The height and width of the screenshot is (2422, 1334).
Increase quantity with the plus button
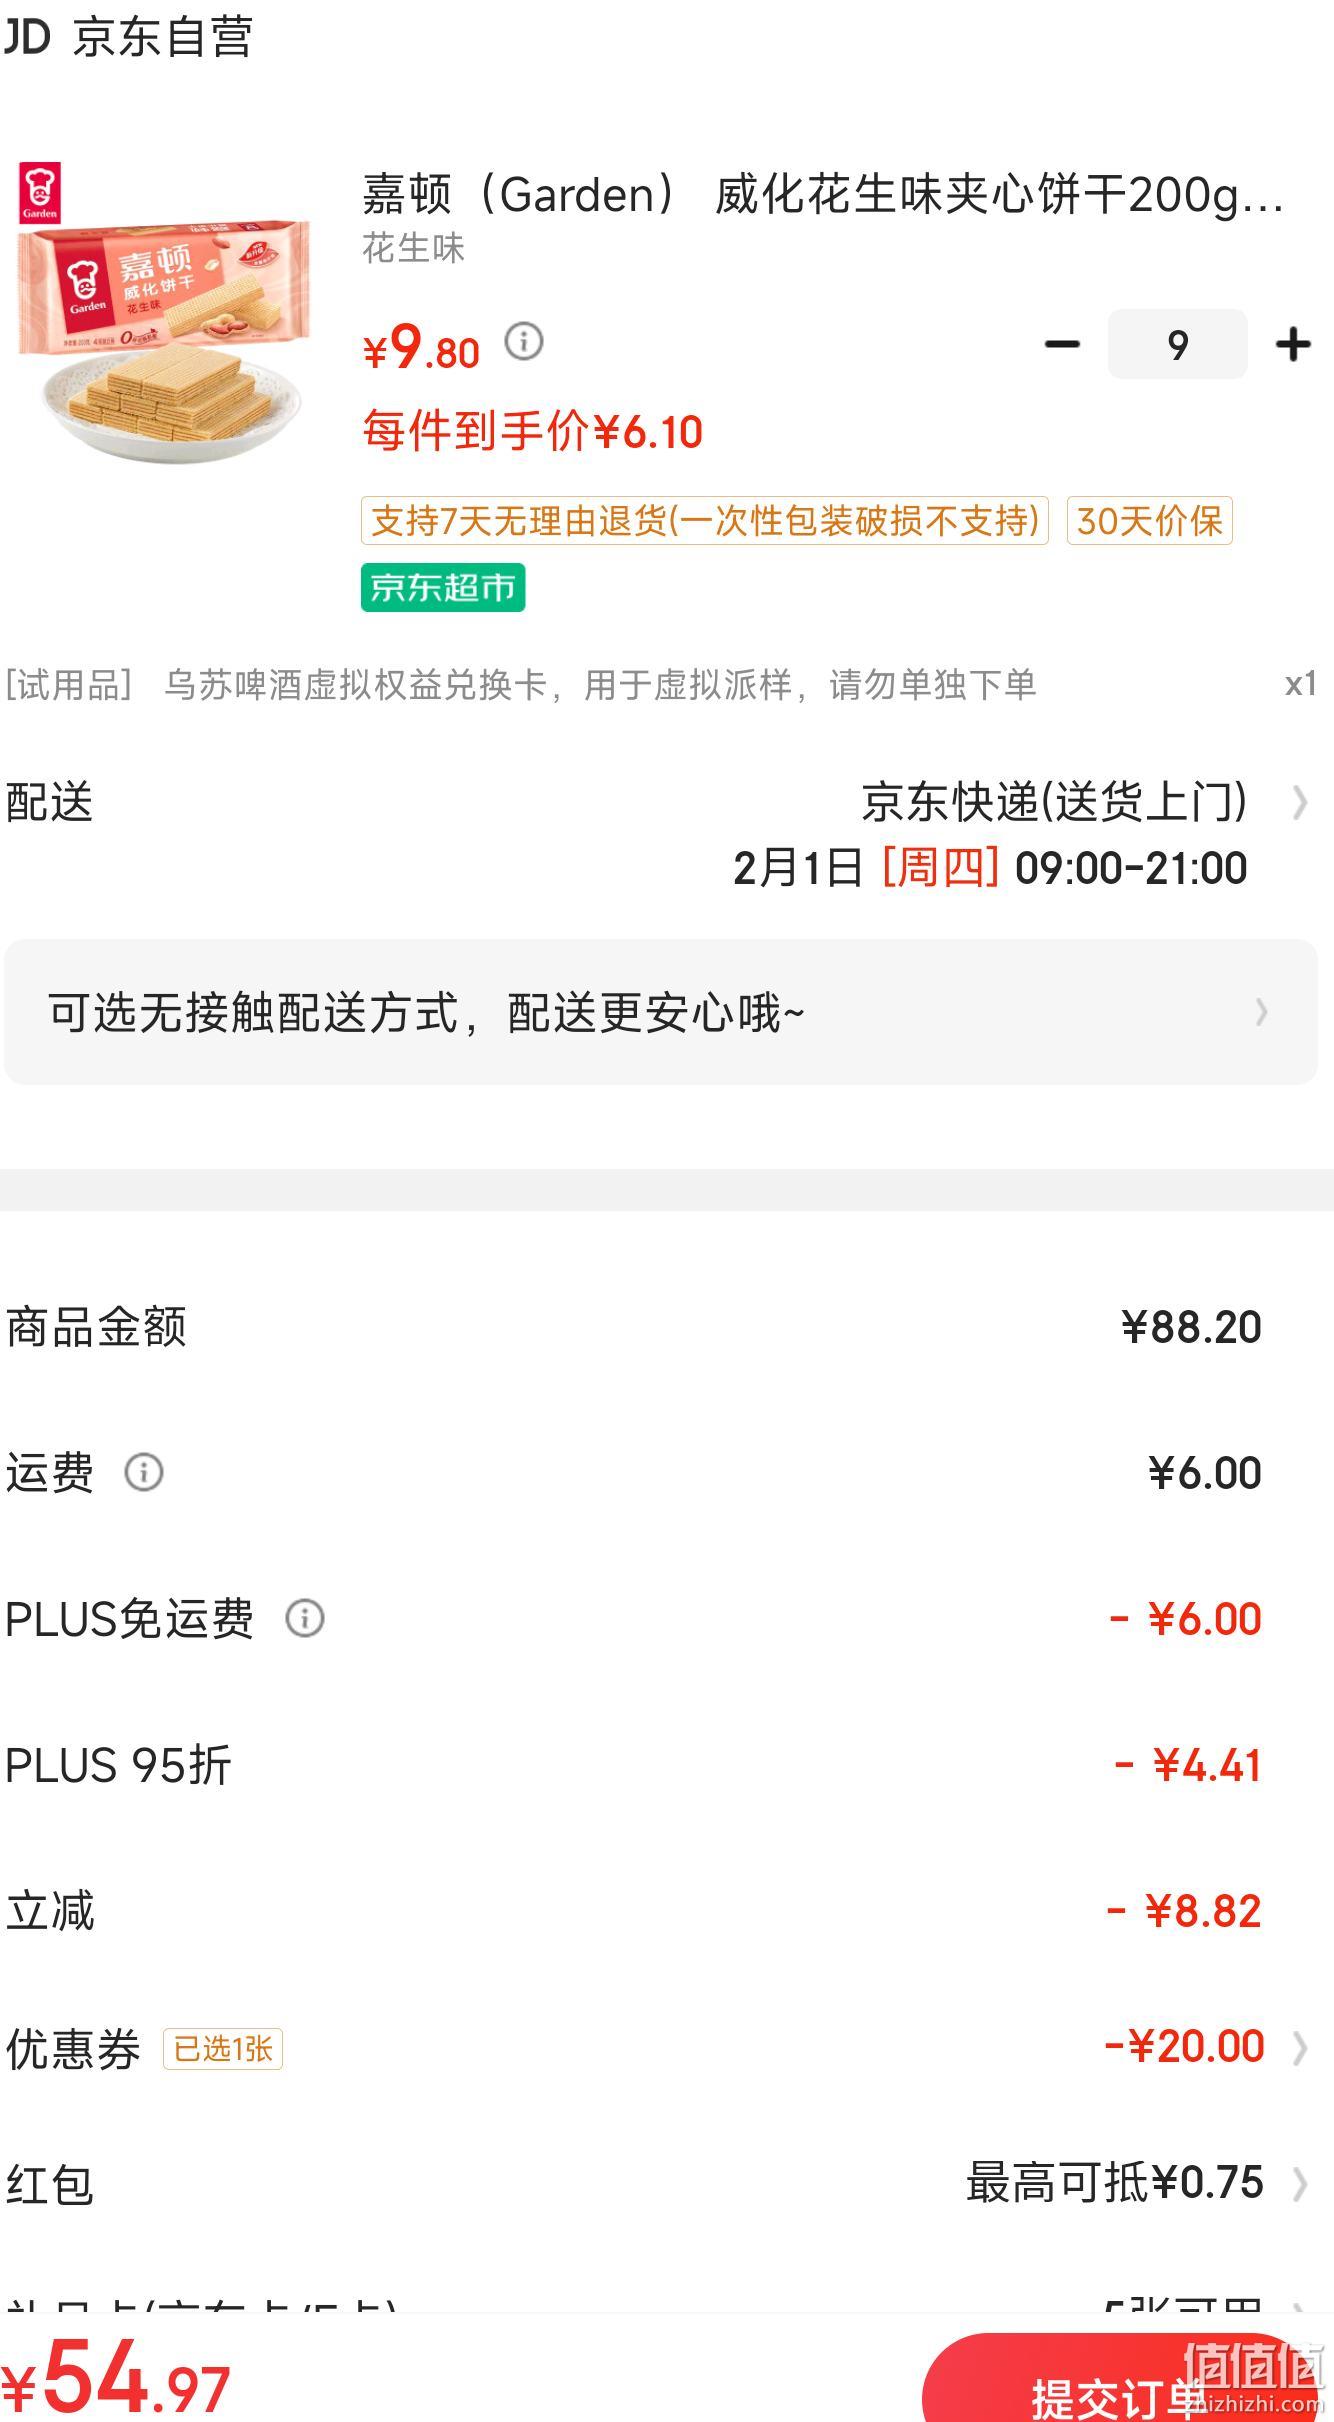(1293, 345)
